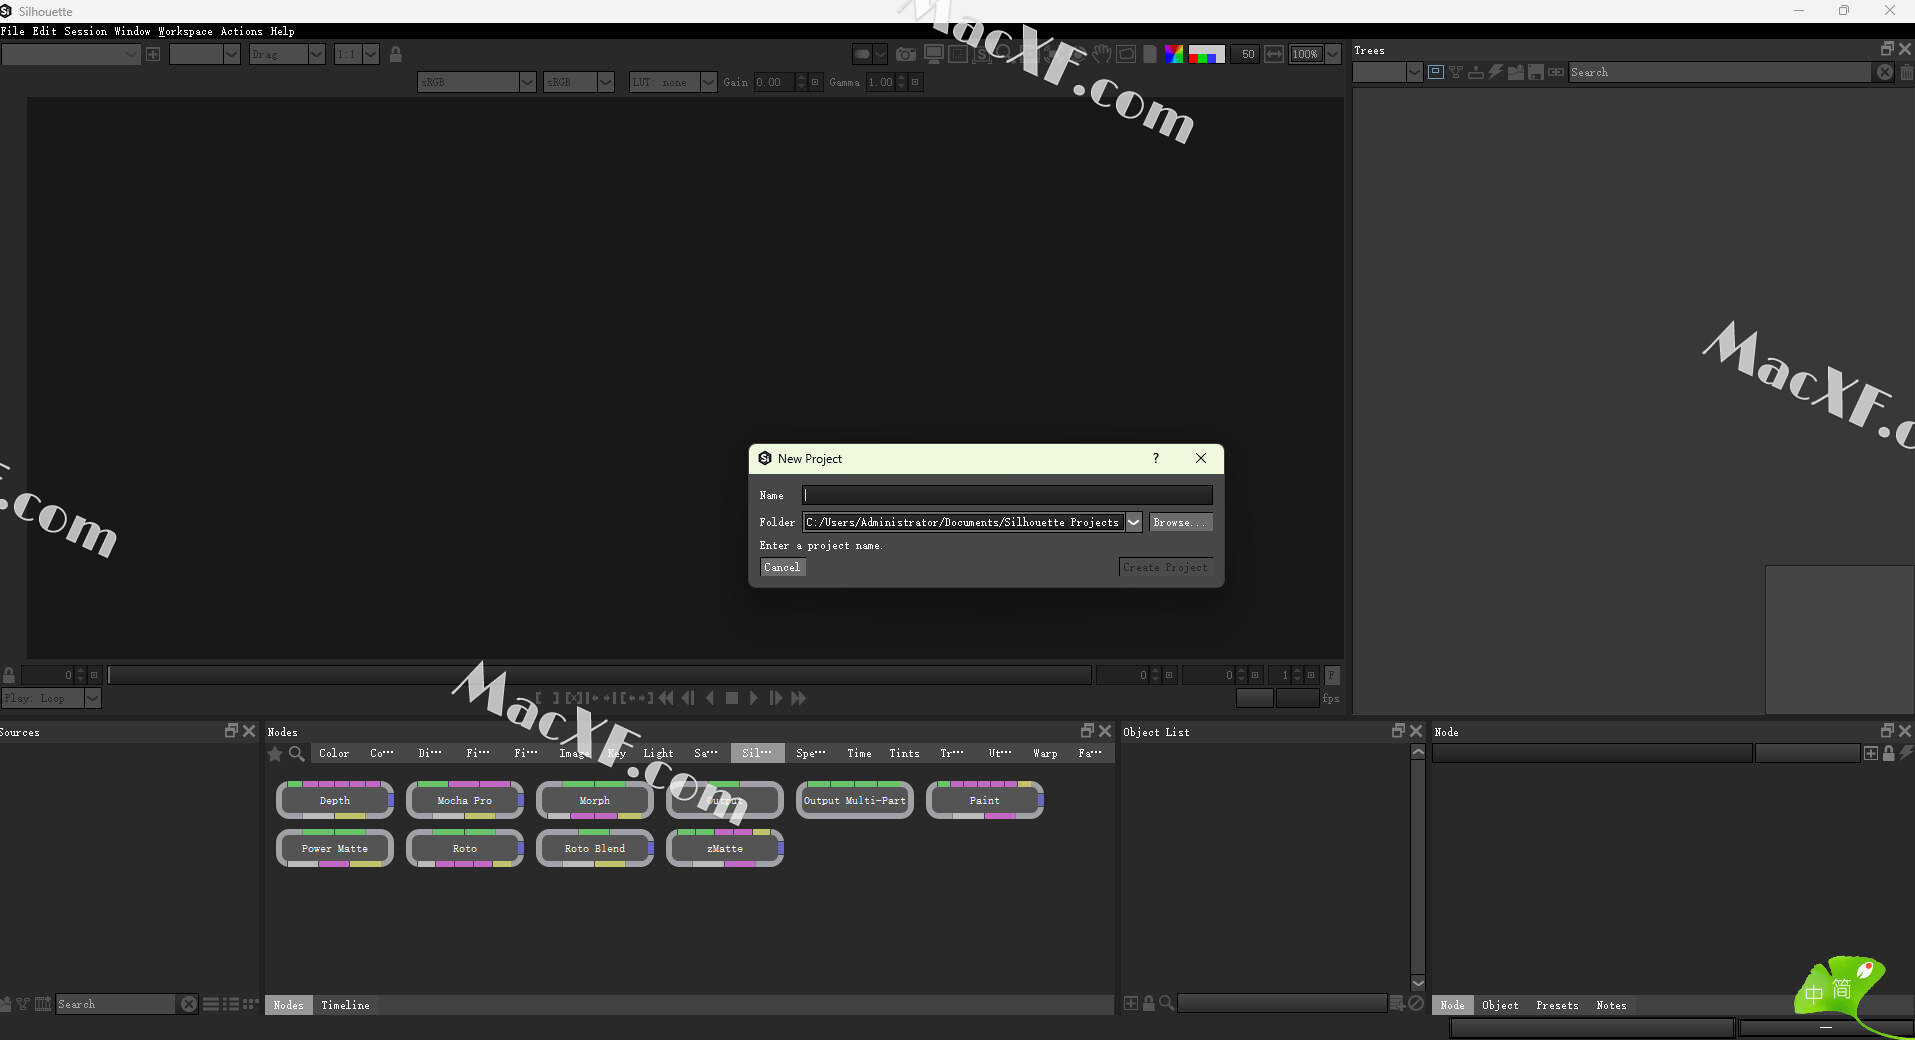
Task: Clear the Trees search field
Action: (x=1884, y=72)
